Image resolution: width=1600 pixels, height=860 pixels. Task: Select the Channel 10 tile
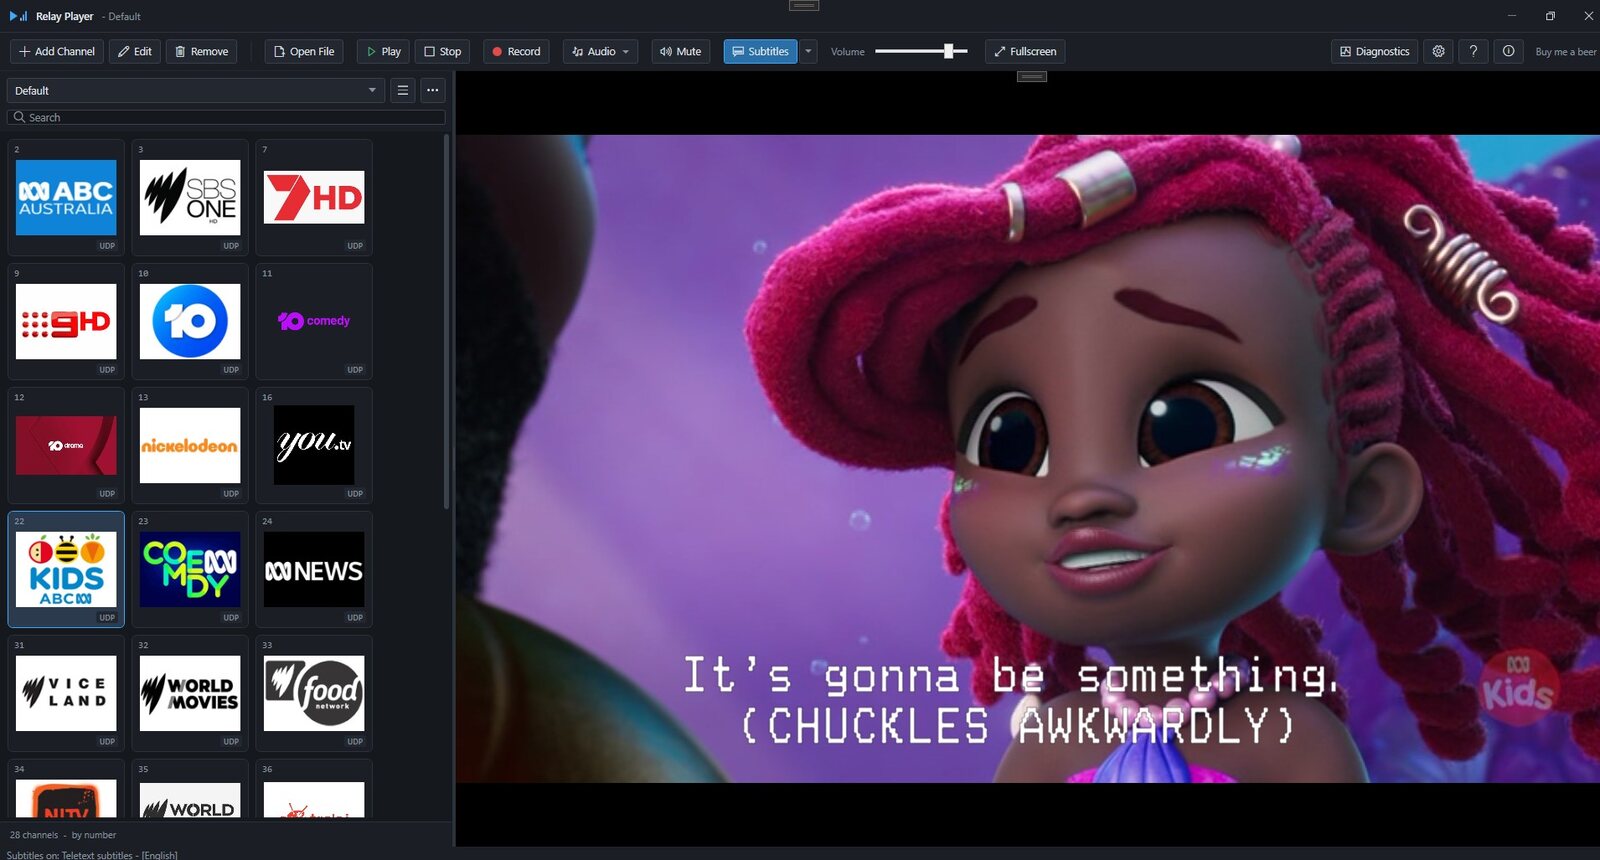point(190,321)
